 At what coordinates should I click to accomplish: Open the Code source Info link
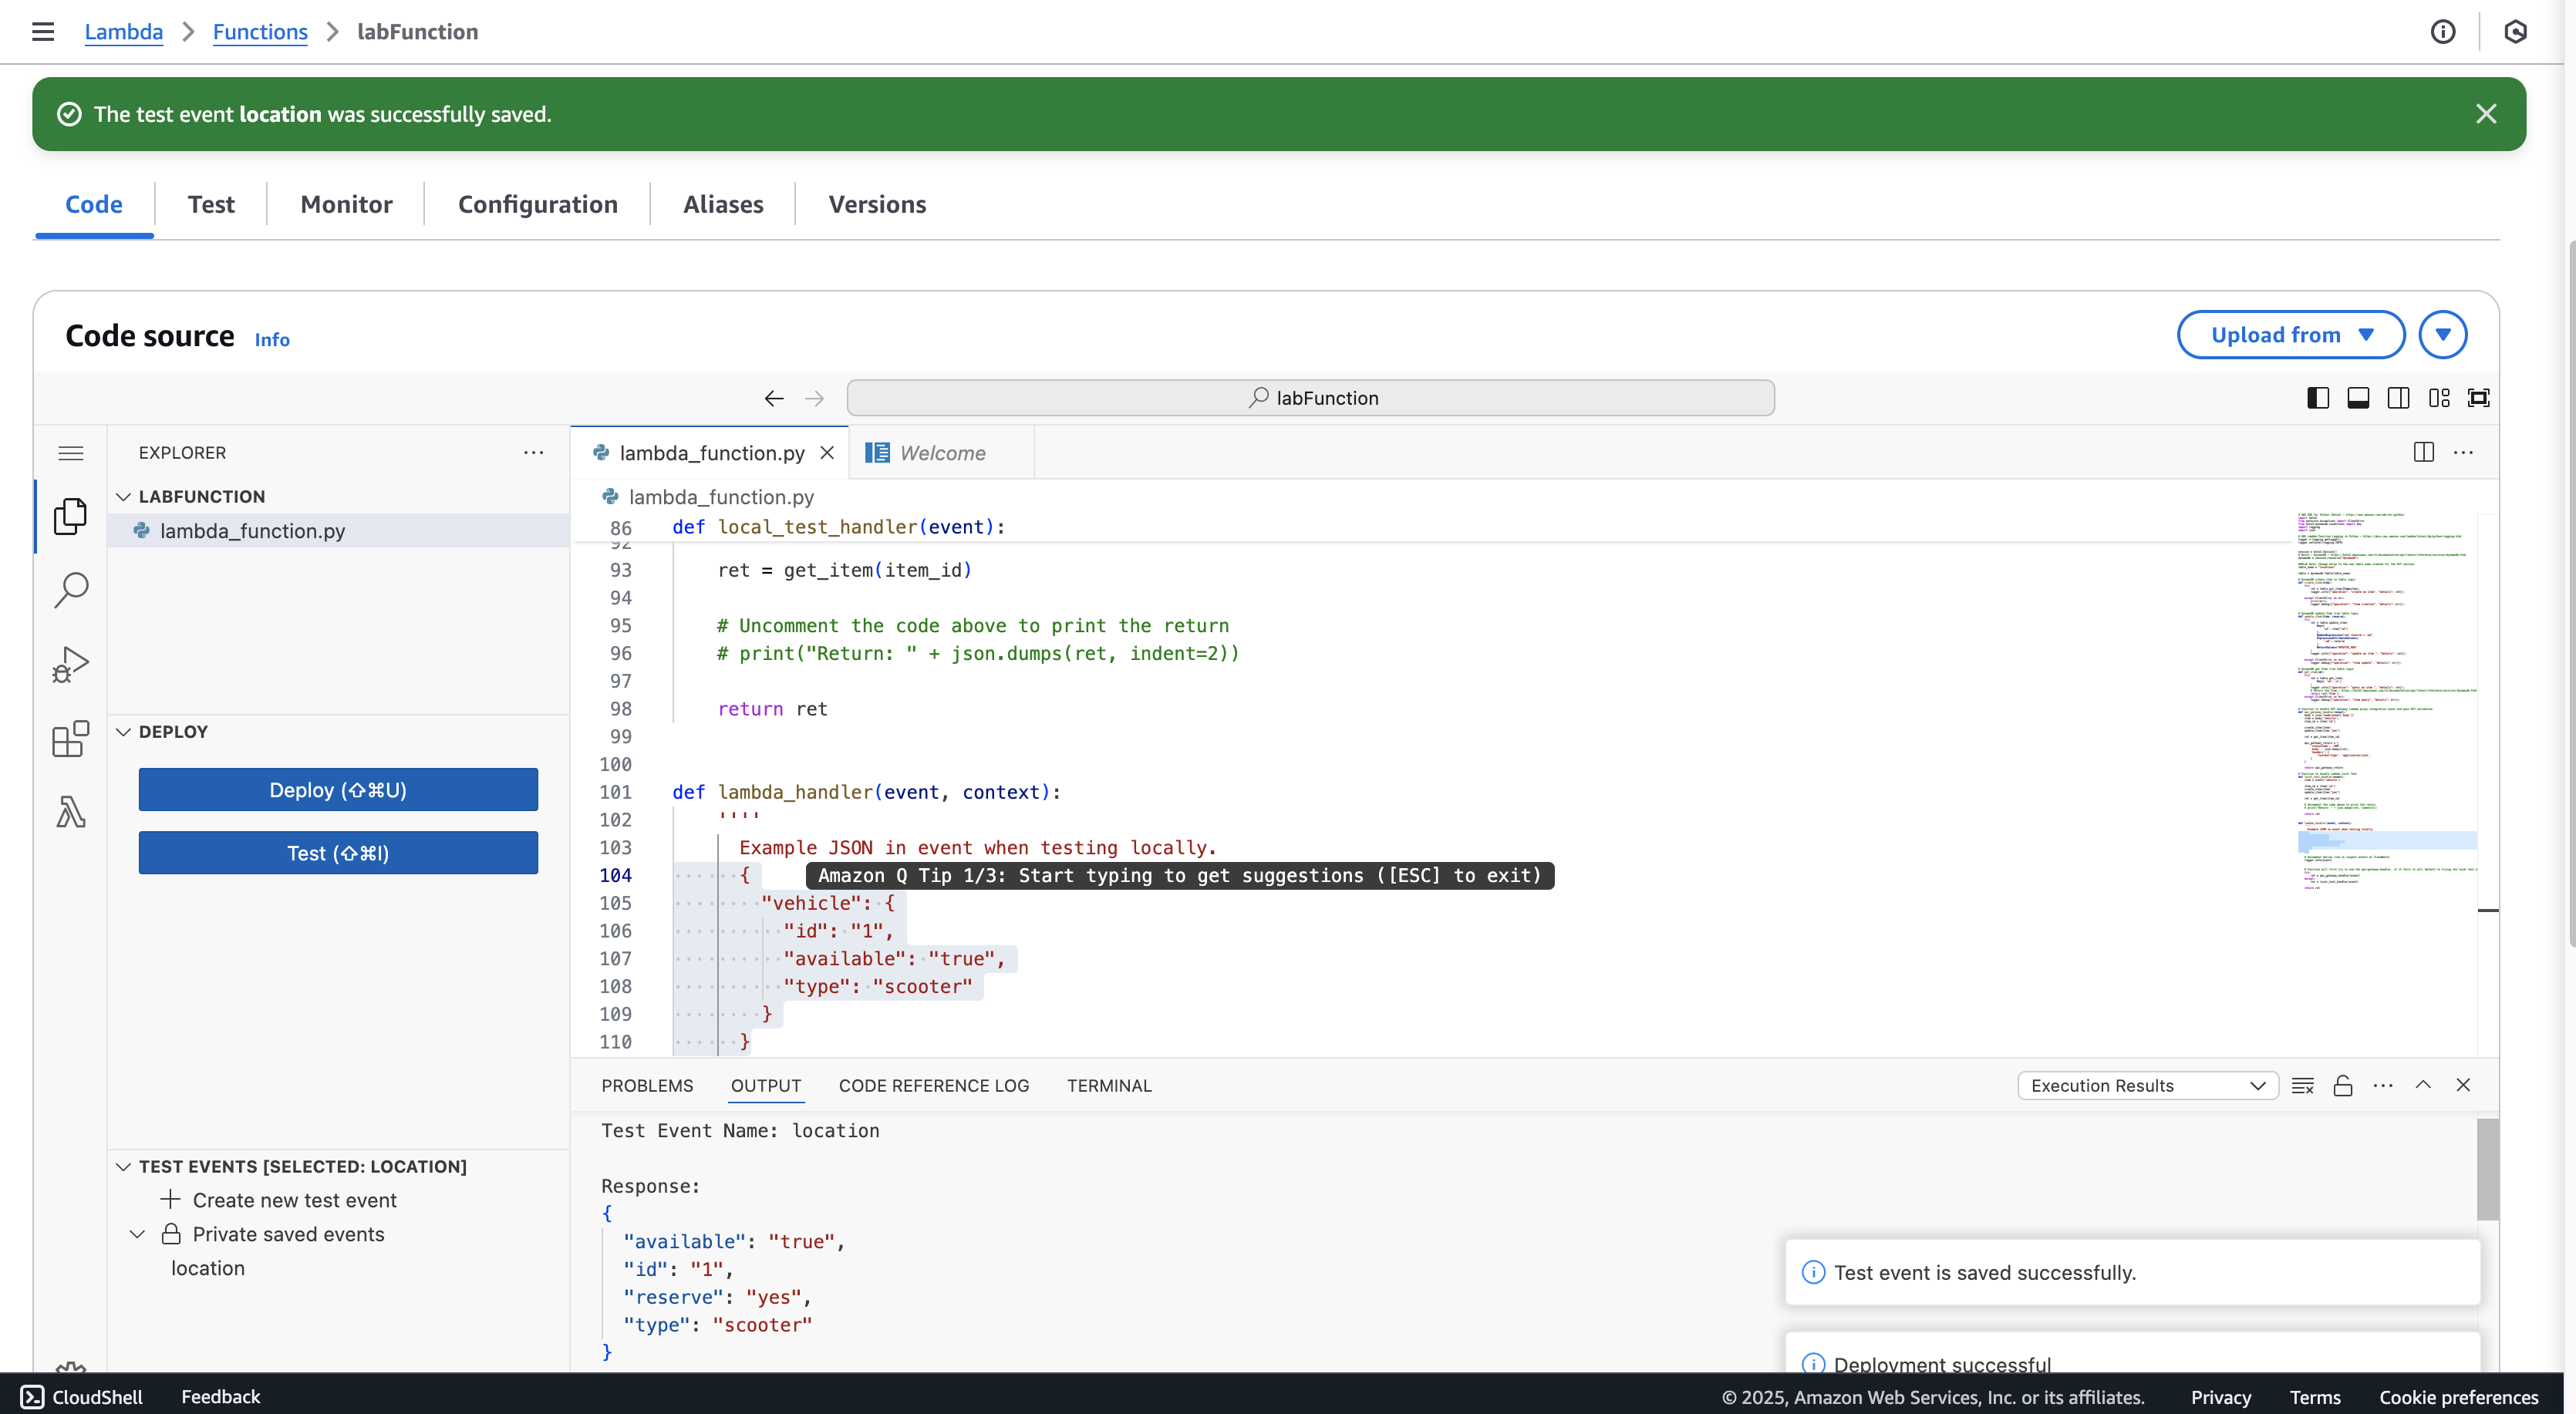pyautogui.click(x=272, y=340)
